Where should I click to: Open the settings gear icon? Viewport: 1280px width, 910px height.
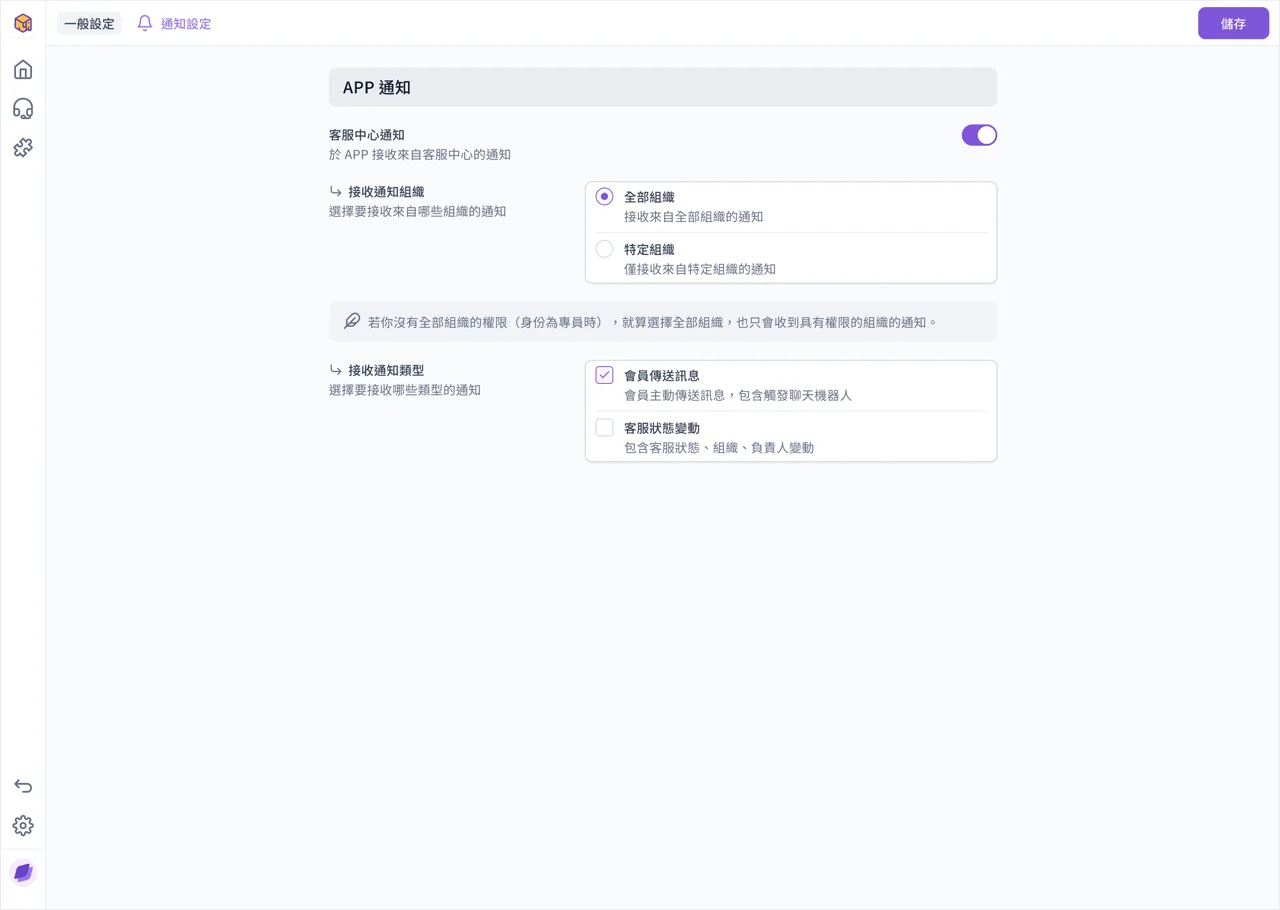click(23, 825)
